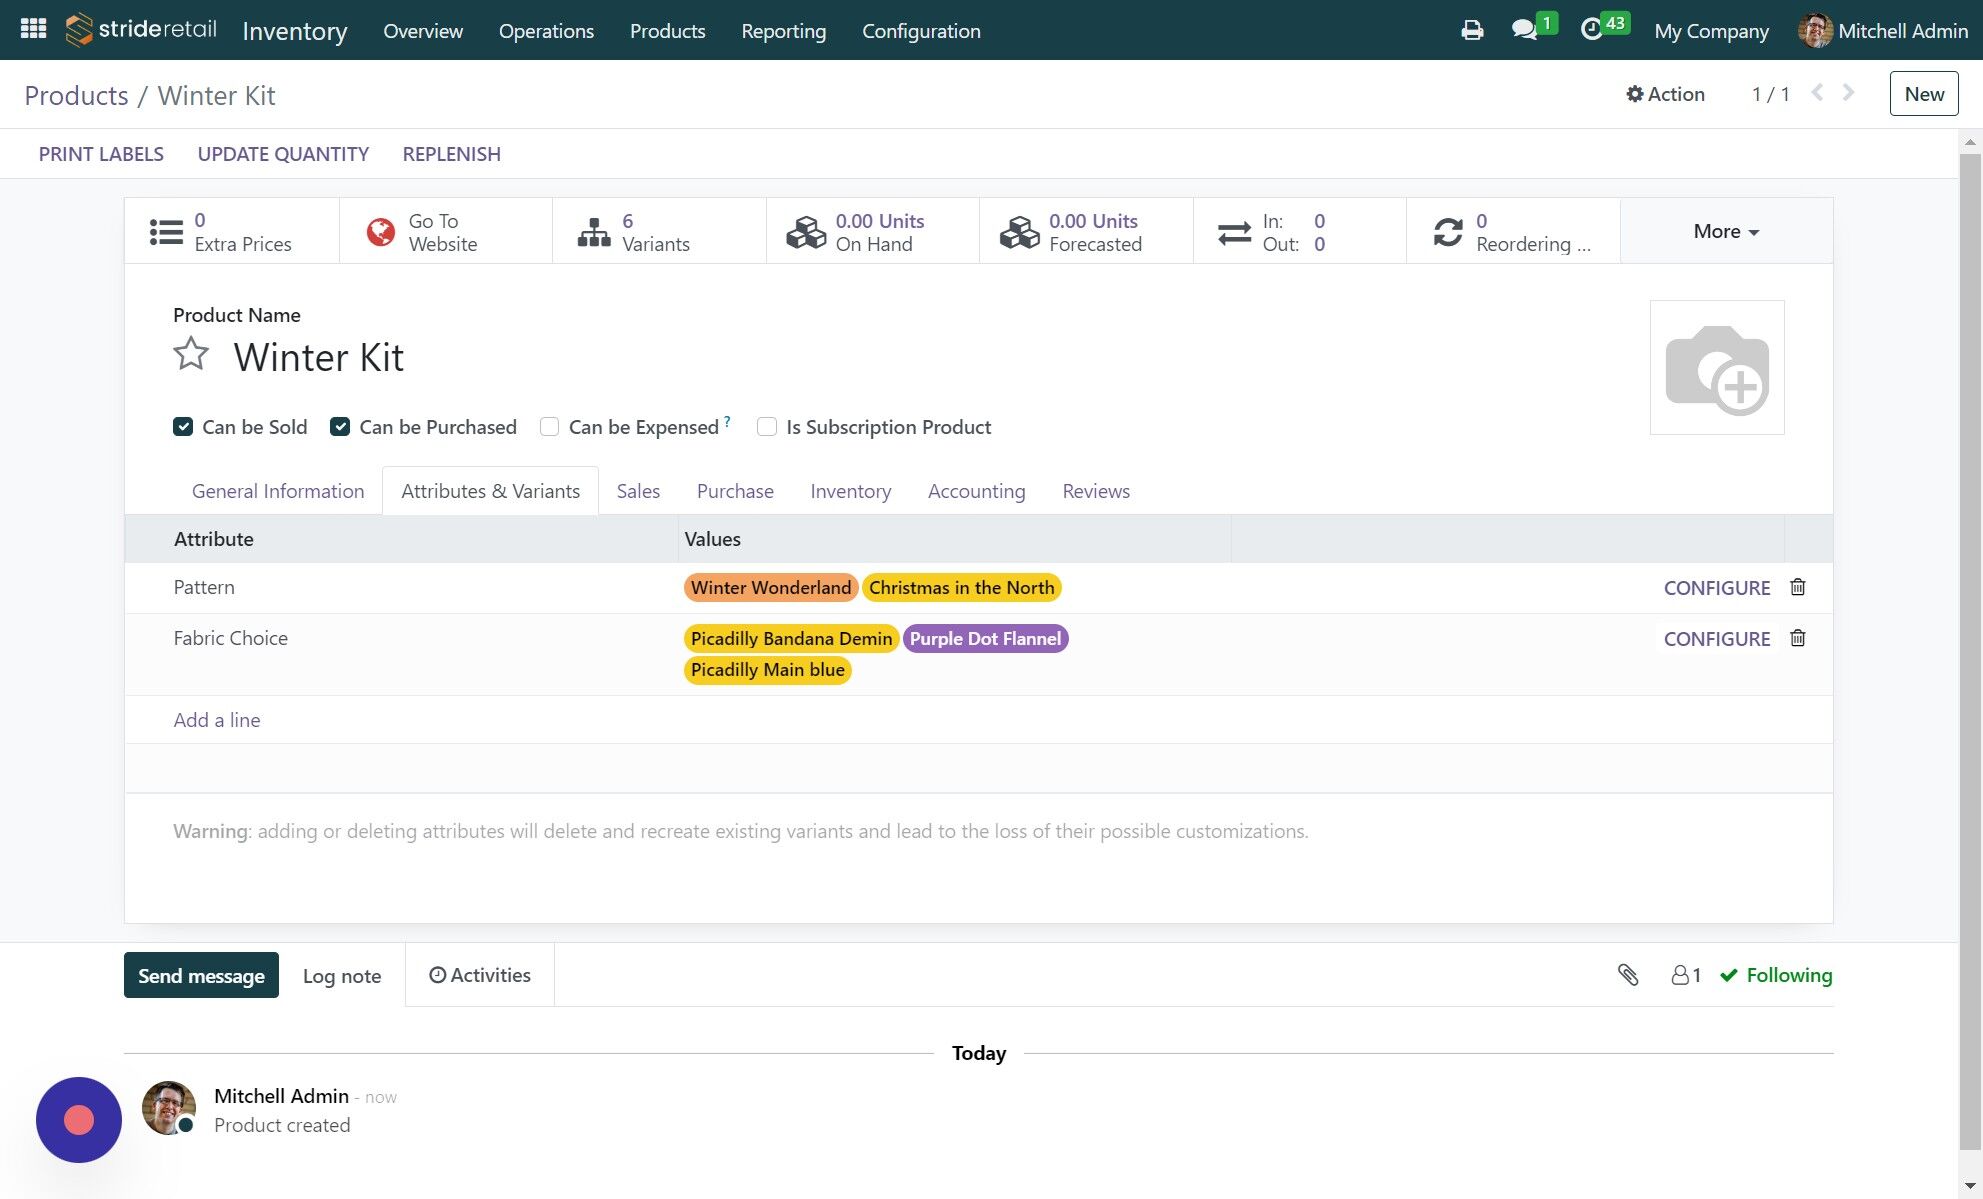Click Mitchell Admin avatar in chatter message
The height and width of the screenshot is (1199, 1983).
(x=169, y=1108)
